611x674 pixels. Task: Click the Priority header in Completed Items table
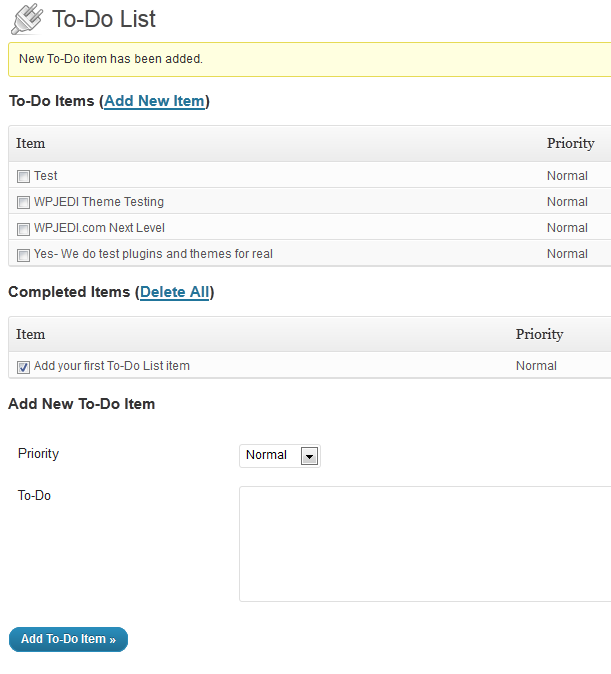click(x=540, y=334)
